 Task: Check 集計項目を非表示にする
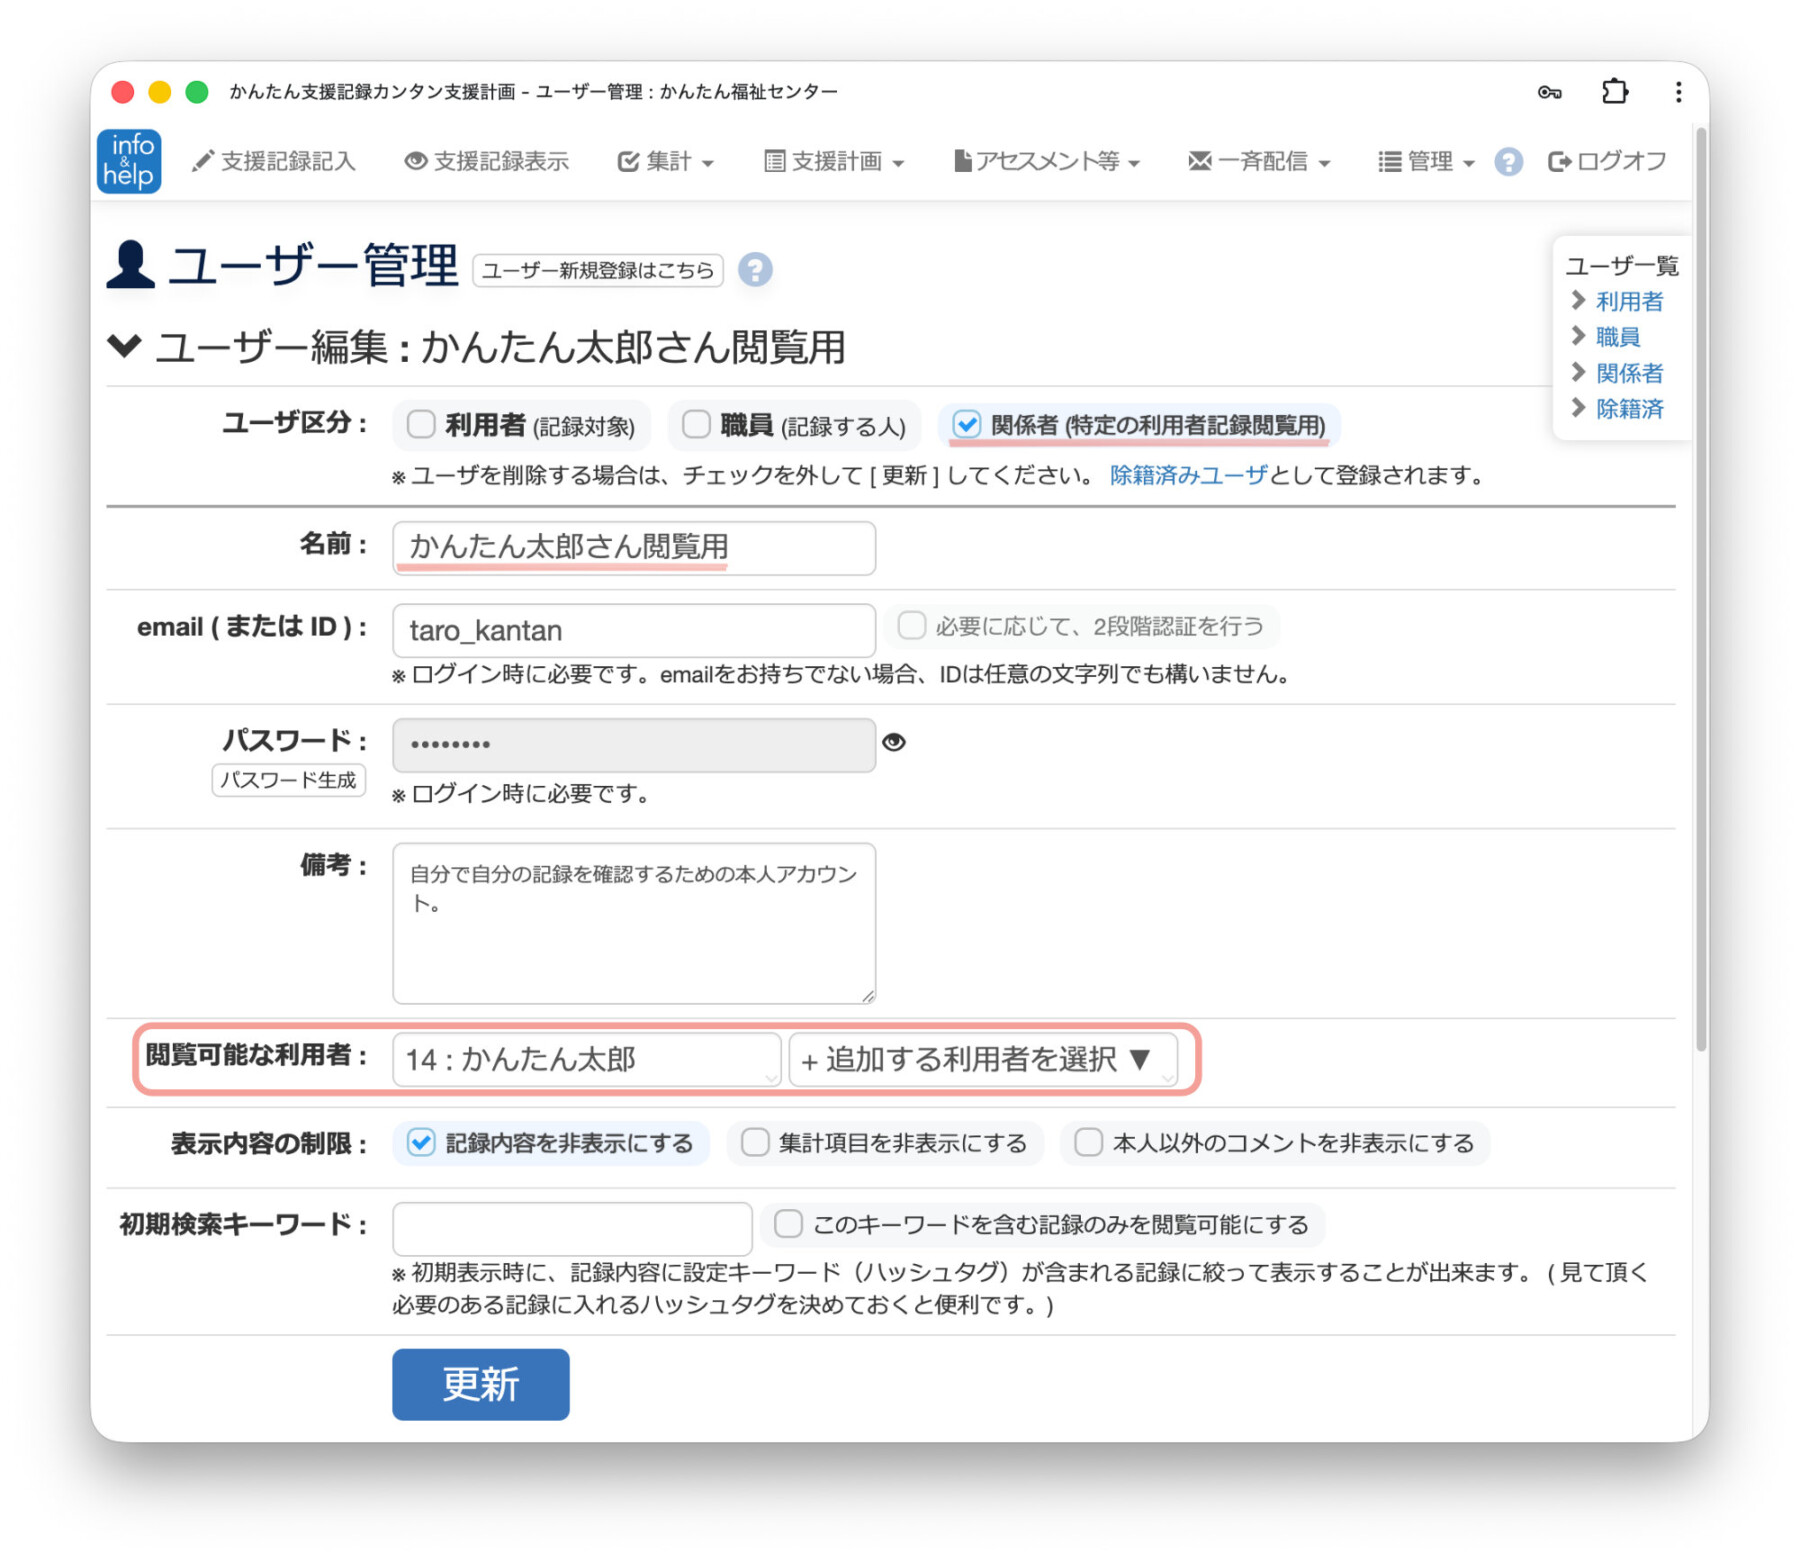point(755,1142)
